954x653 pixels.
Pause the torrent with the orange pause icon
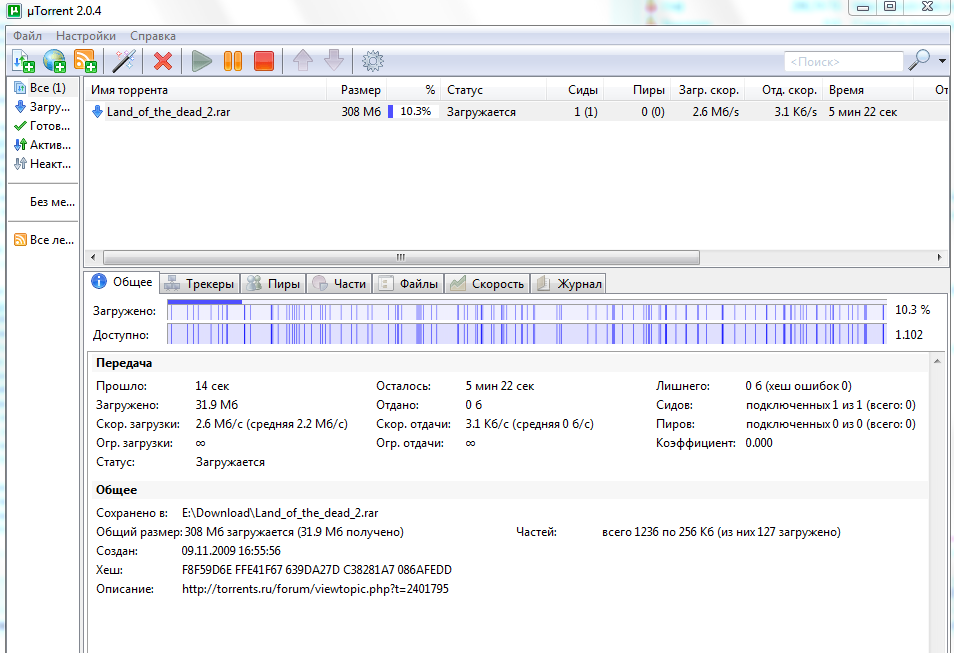[x=233, y=61]
